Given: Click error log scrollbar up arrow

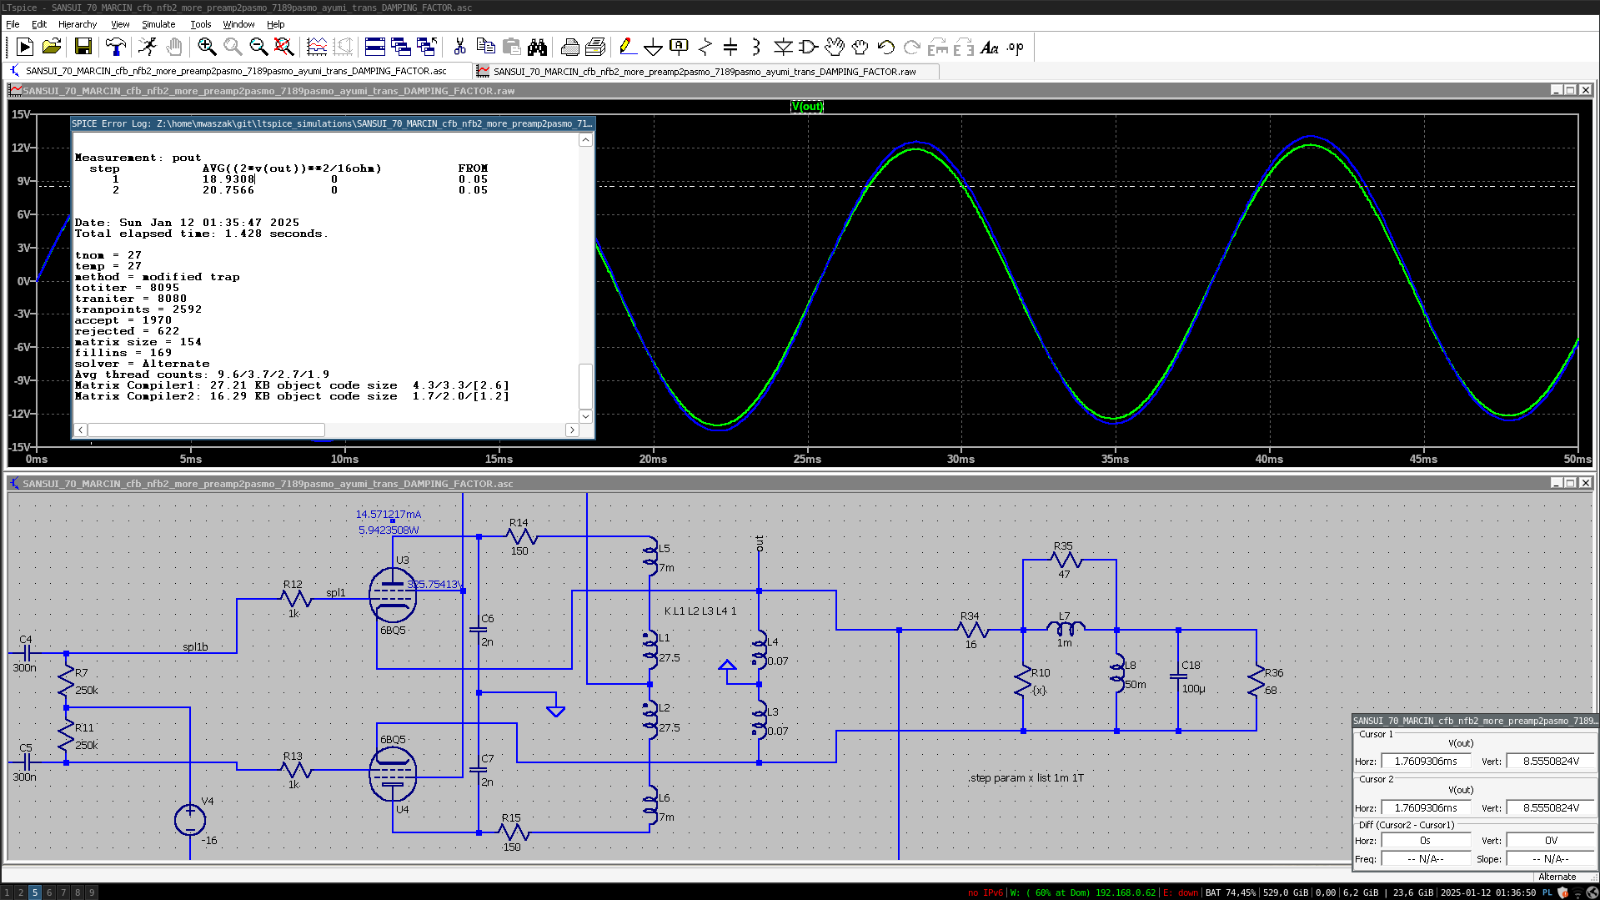Looking at the screenshot, I should pyautogui.click(x=586, y=140).
